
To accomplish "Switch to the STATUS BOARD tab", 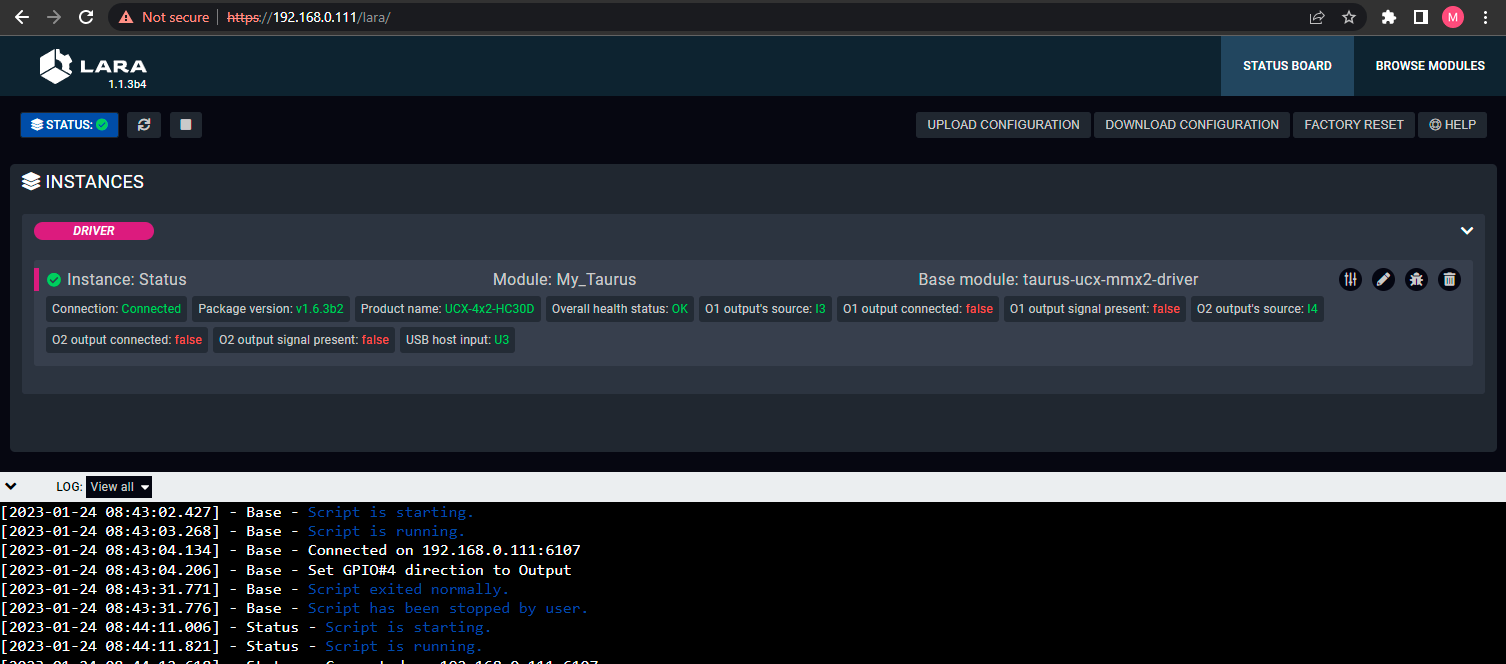I will (1287, 66).
